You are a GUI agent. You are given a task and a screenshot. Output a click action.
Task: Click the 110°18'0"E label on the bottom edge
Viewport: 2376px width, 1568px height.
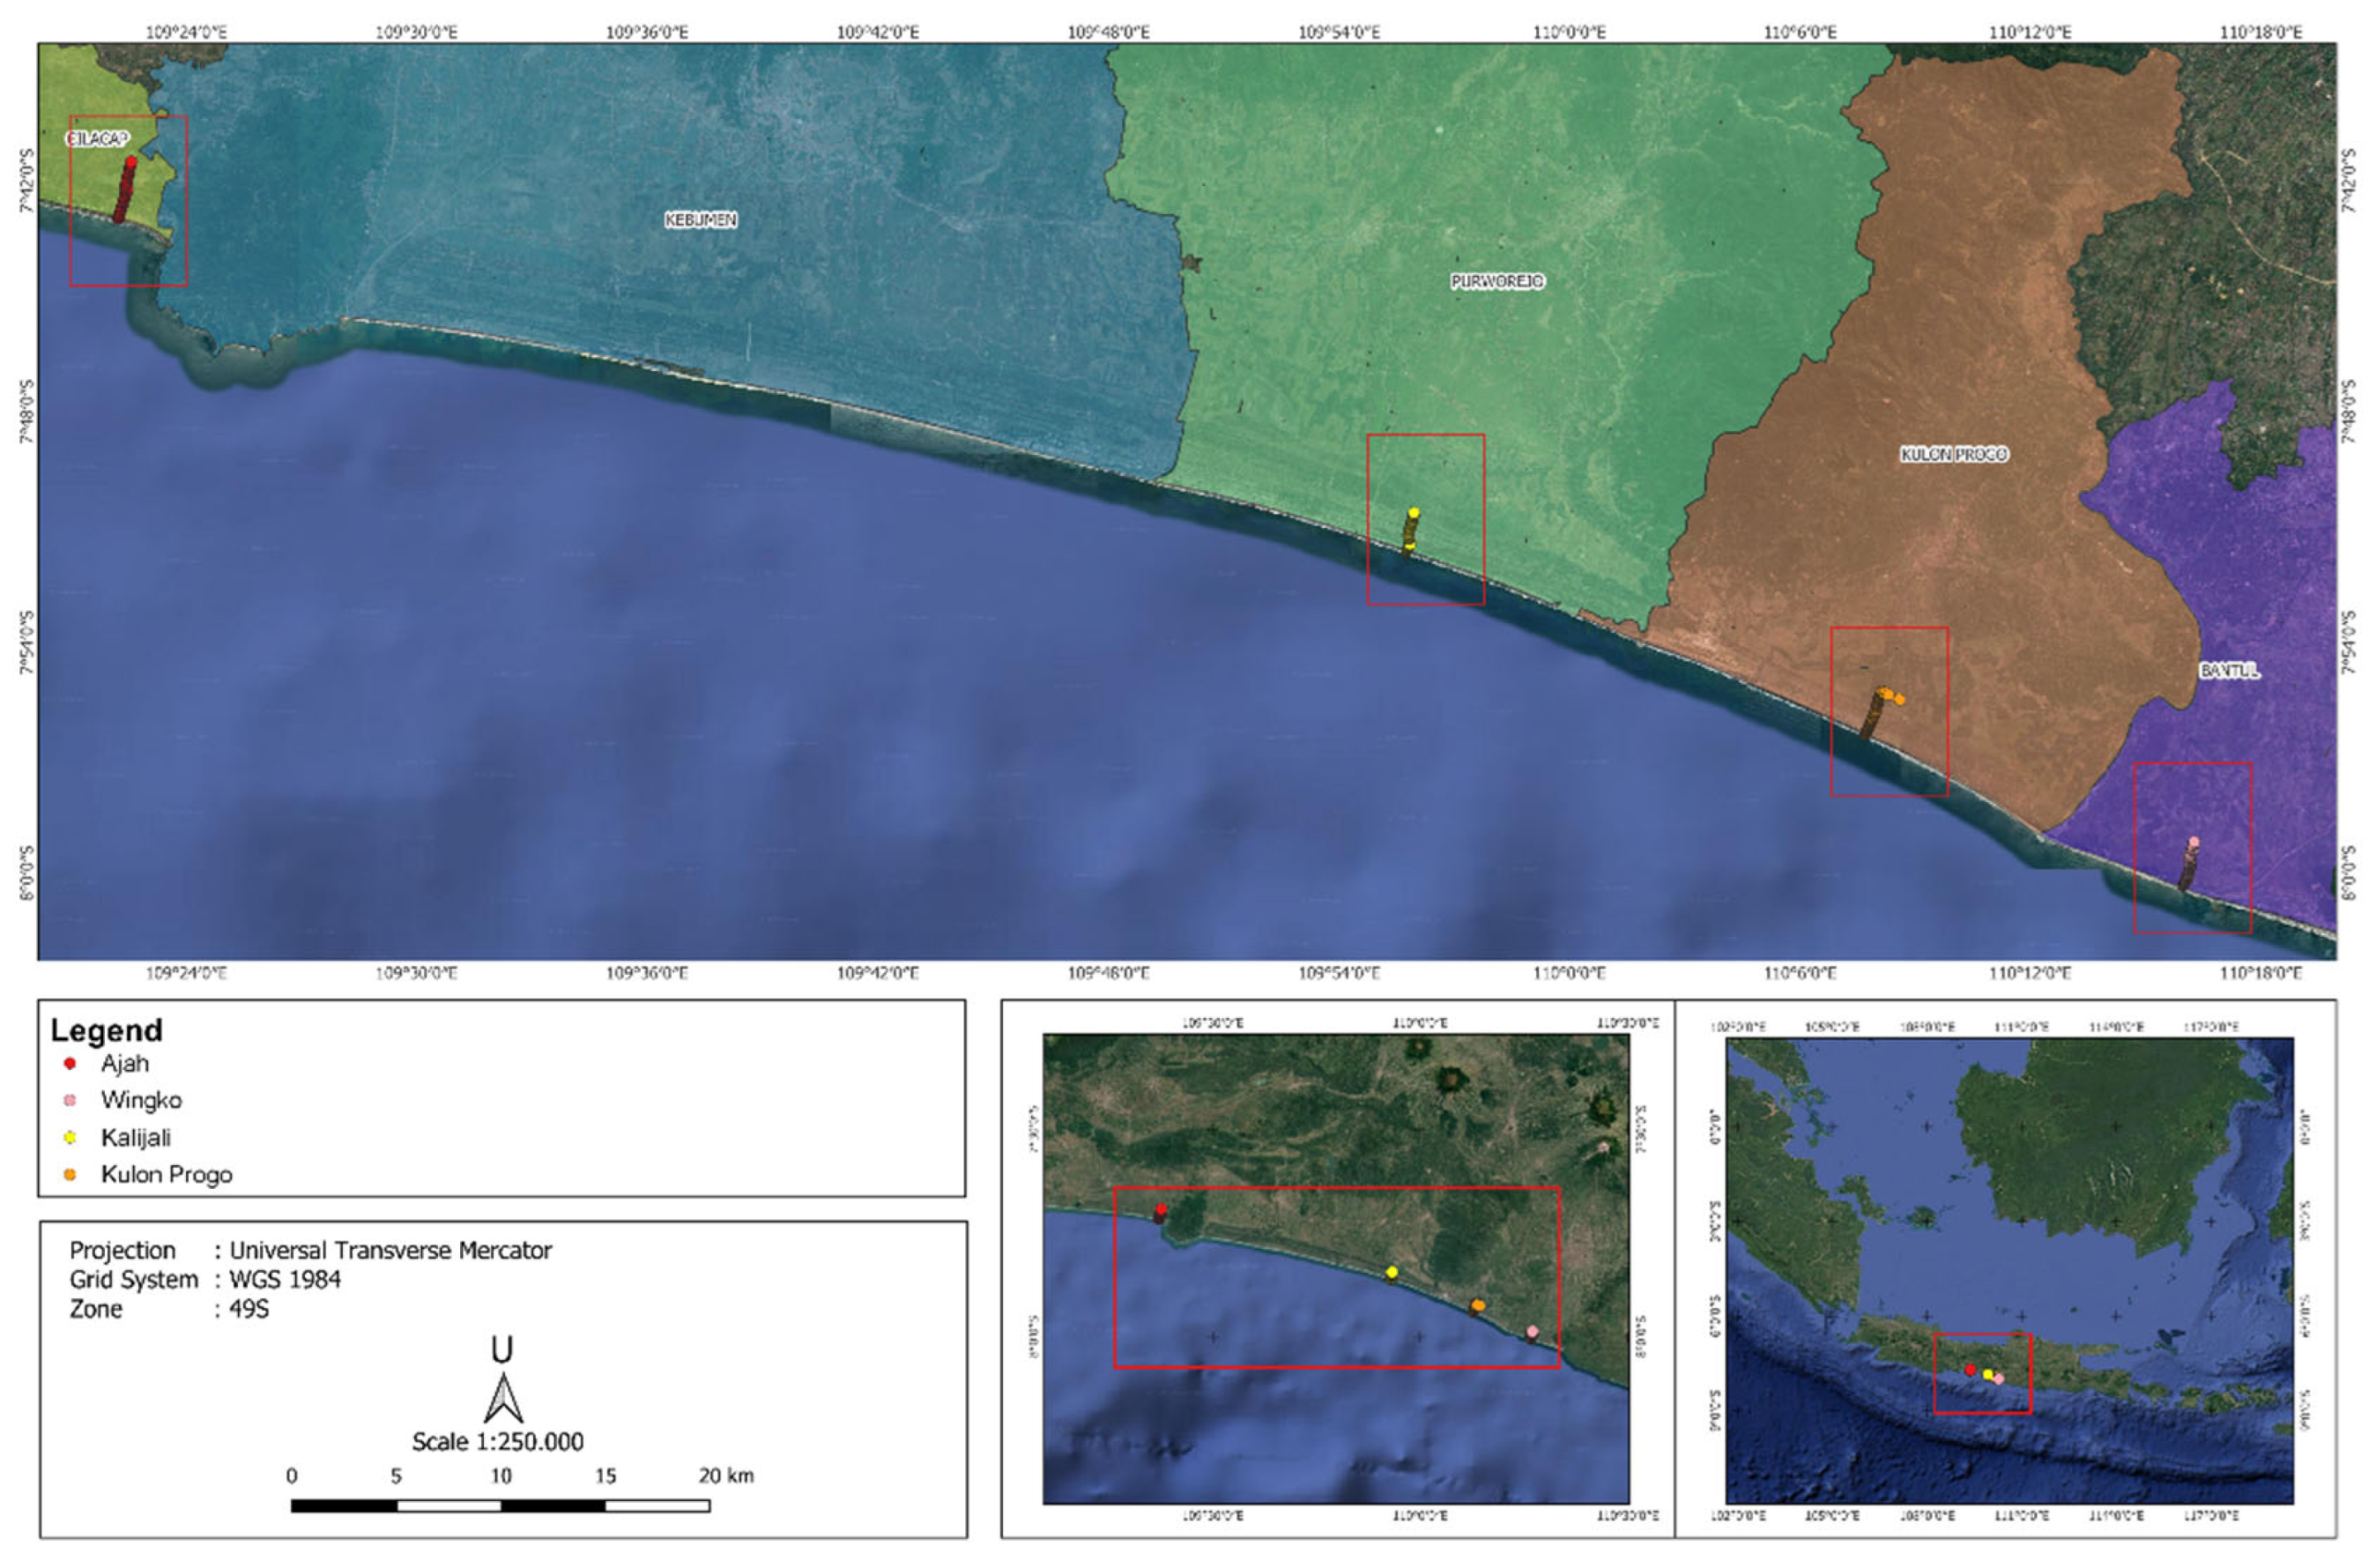coord(2261,973)
